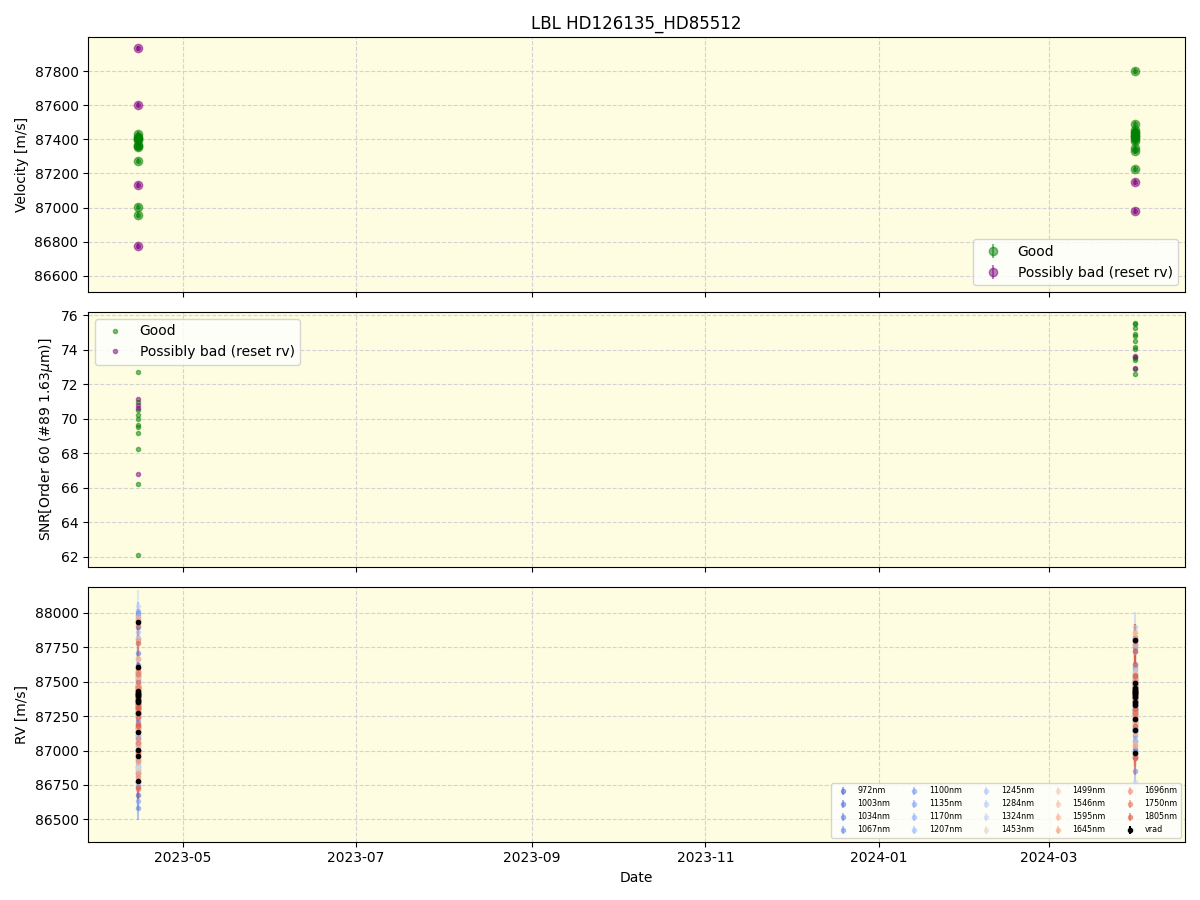Click the 1067nm legend marker
The height and width of the screenshot is (900, 1200).
843,829
